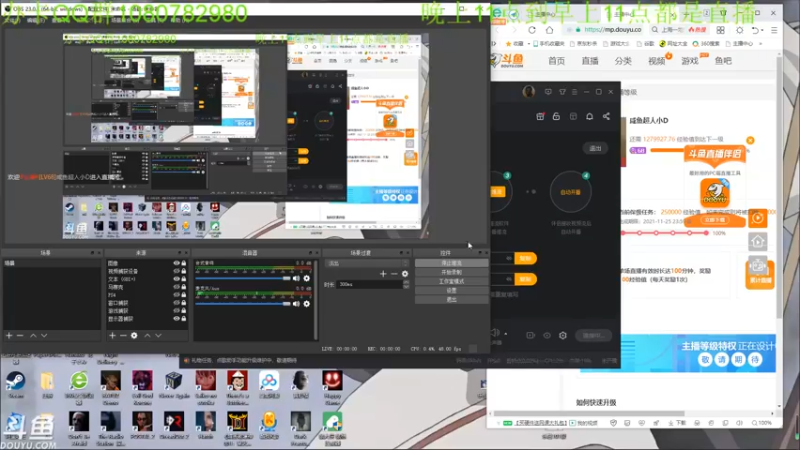Toggle visibility eye of the 显示器捕获 source
This screenshot has height=450, width=800.
pos(176,318)
